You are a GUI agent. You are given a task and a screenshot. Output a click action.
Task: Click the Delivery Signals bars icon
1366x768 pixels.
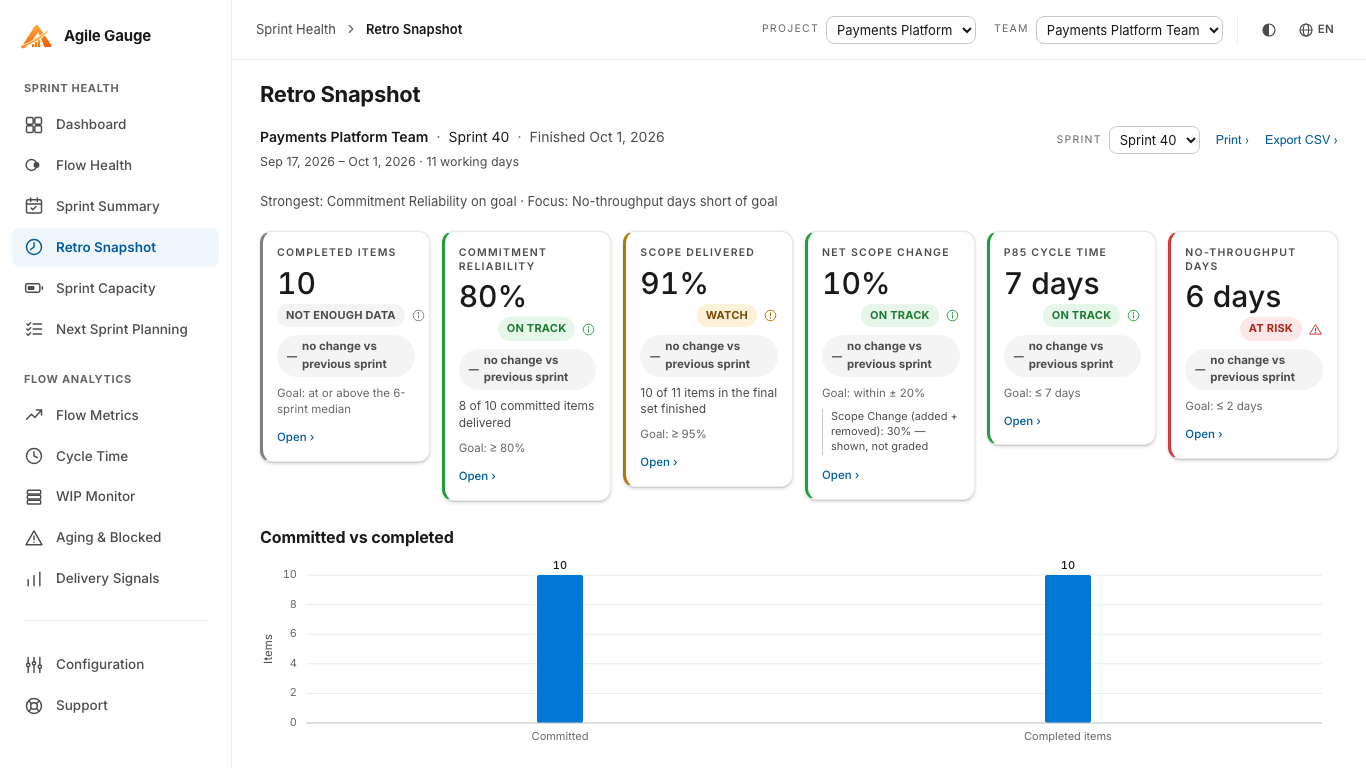(x=34, y=579)
